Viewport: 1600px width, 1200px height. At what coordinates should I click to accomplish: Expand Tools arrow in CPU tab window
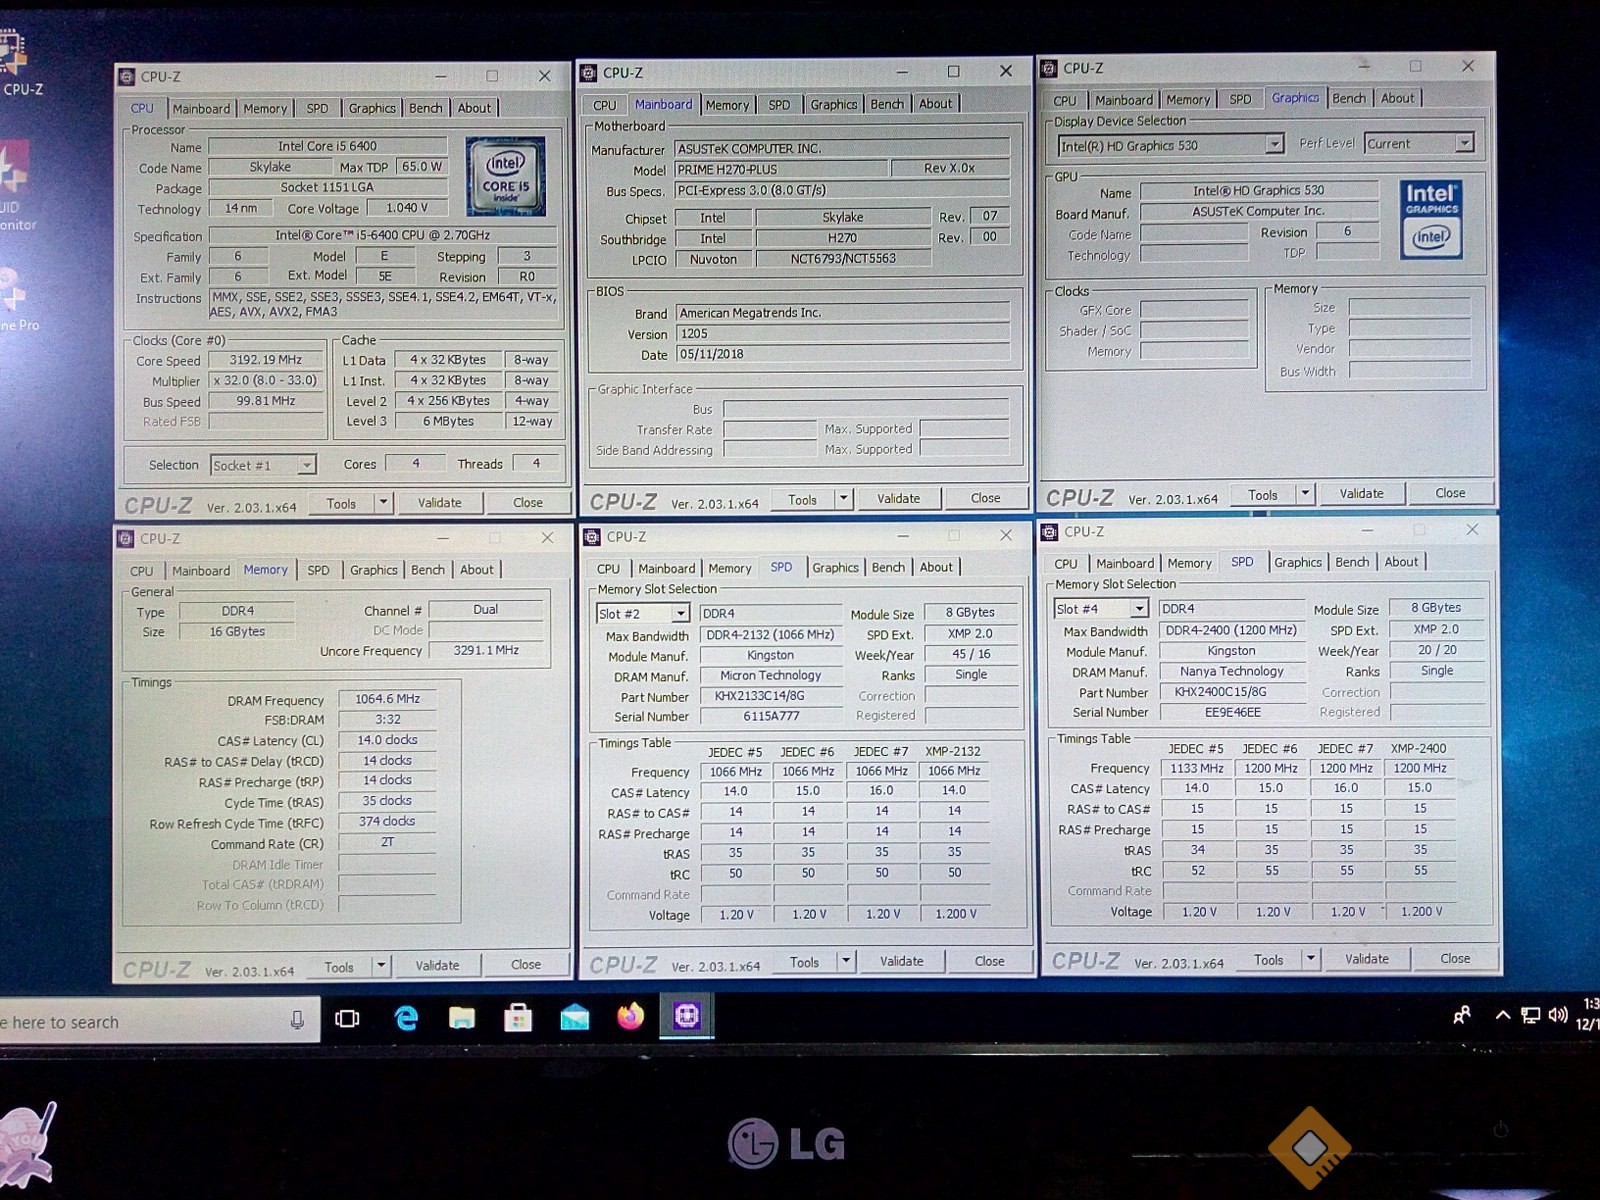[383, 503]
